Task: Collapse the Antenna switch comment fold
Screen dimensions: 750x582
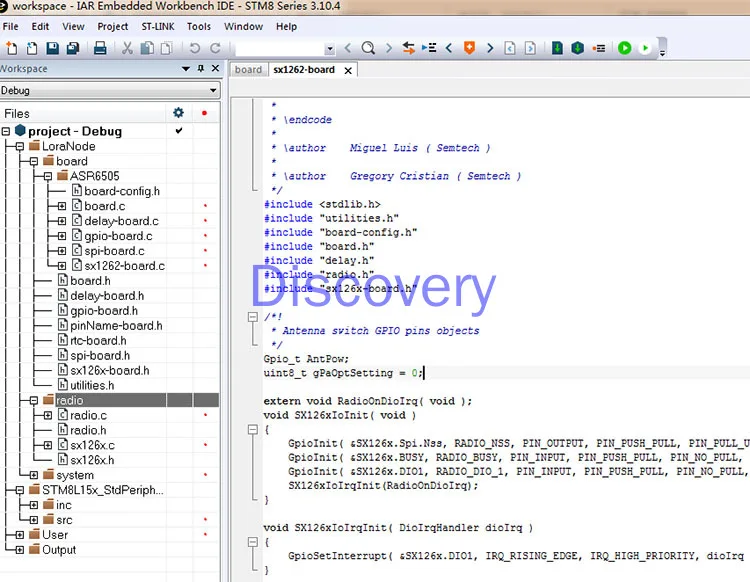Action: (x=253, y=317)
